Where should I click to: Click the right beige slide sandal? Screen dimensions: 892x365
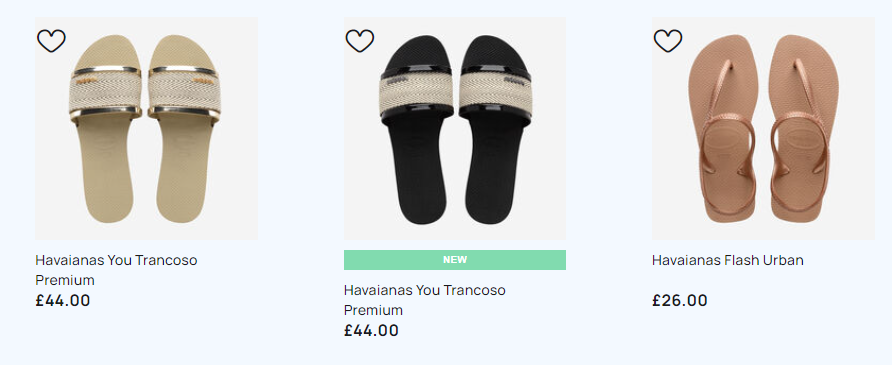(x=184, y=129)
